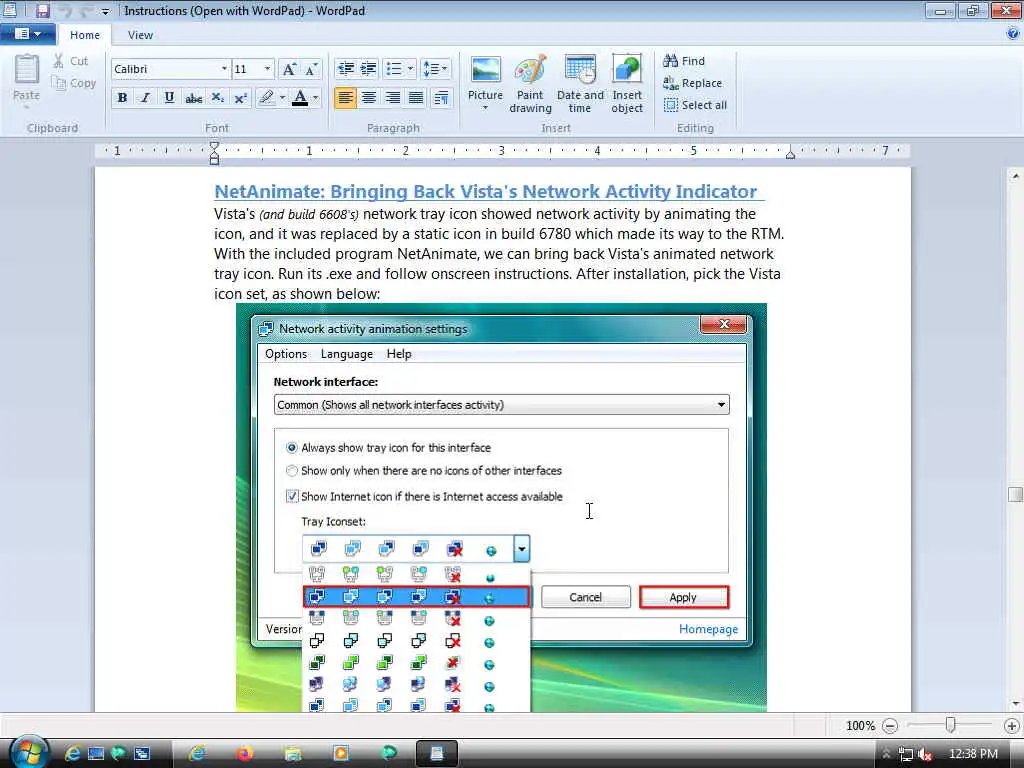Open the font size 11 dropdown

267,69
